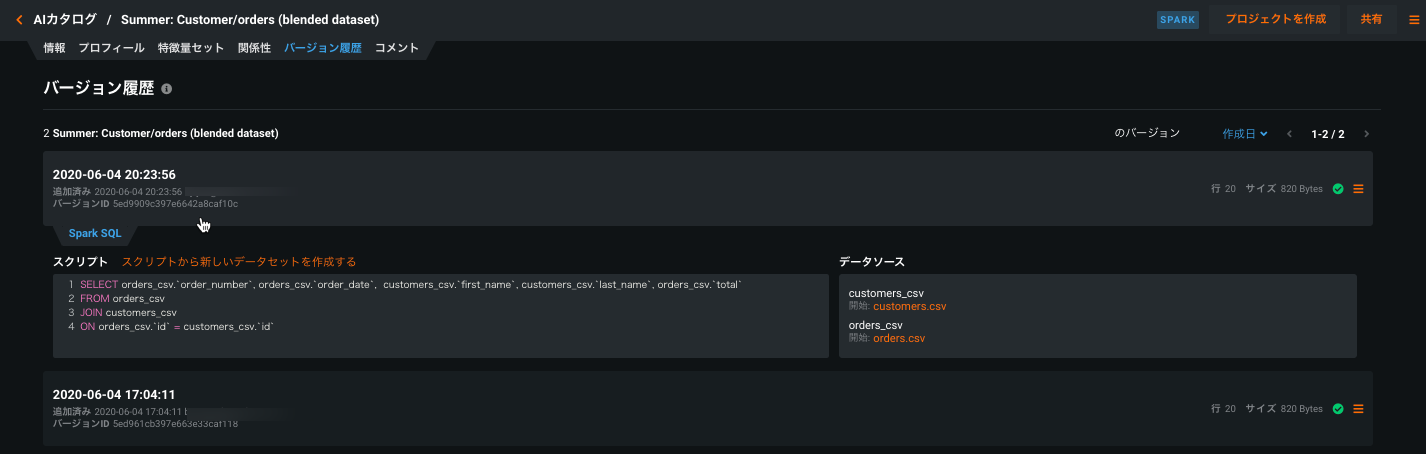Open the 作成日 sort dropdown
The width and height of the screenshot is (1426, 454).
click(1244, 134)
